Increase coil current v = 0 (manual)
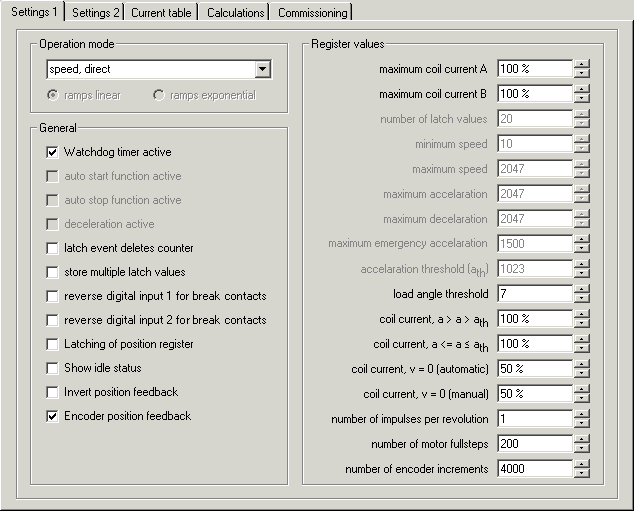The width and height of the screenshot is (634, 511). pyautogui.click(x=582, y=390)
